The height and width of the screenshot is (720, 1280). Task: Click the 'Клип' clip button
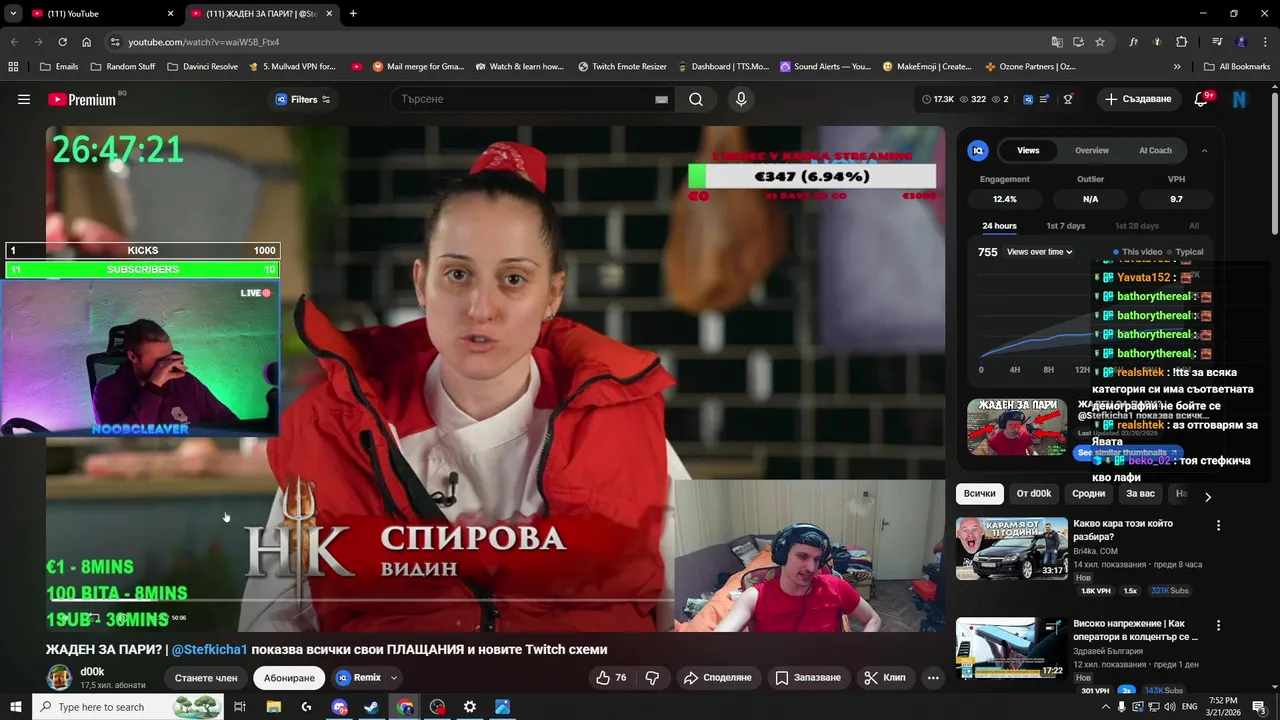(885, 677)
